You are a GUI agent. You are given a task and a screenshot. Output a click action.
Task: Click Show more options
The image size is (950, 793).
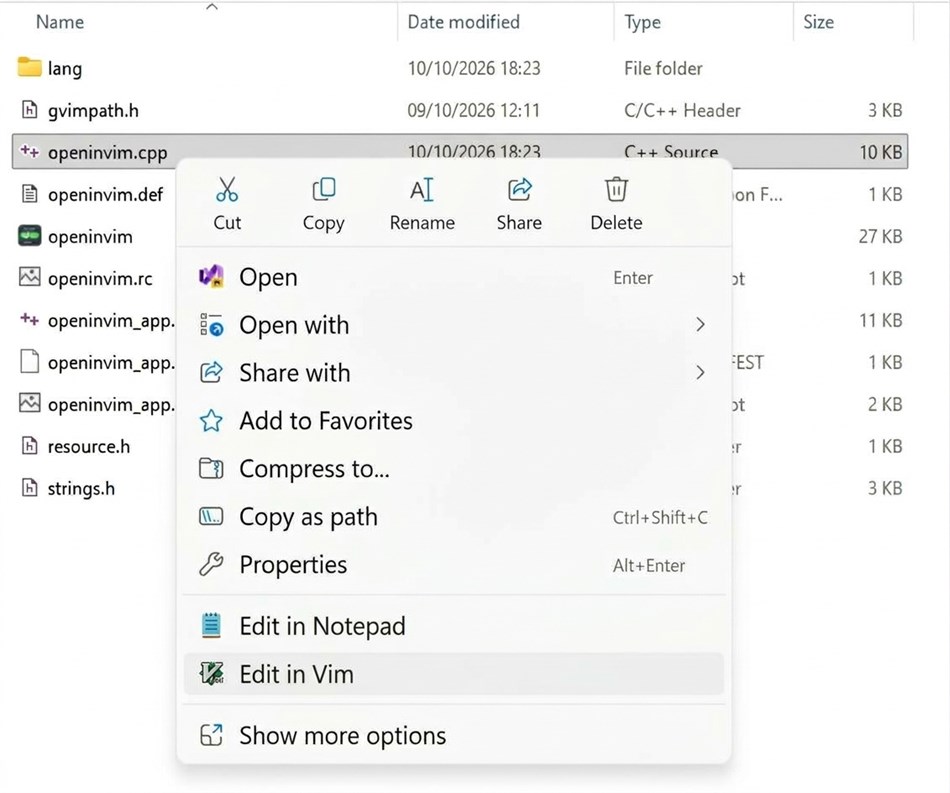453,735
